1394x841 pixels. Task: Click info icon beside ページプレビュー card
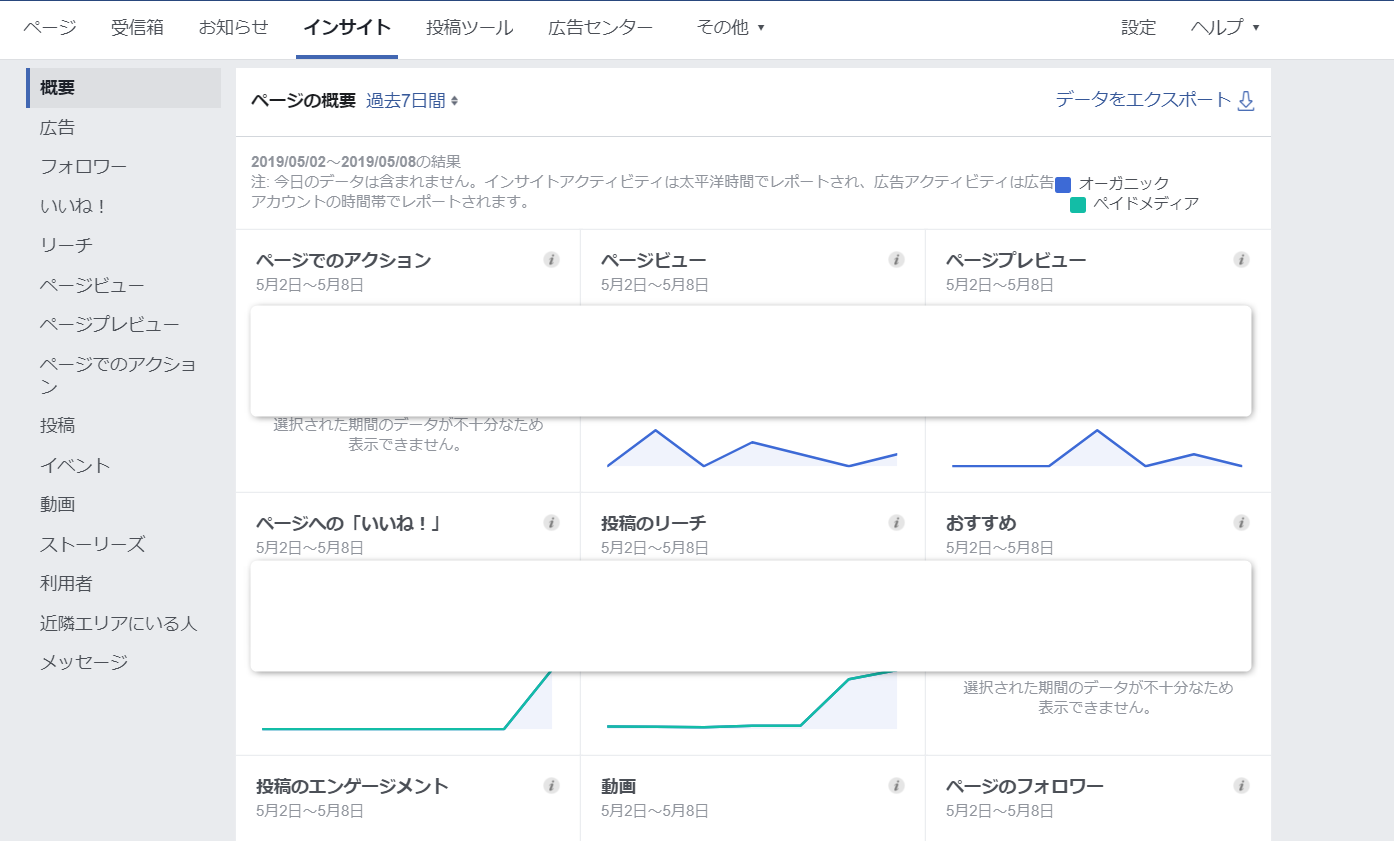[1241, 260]
